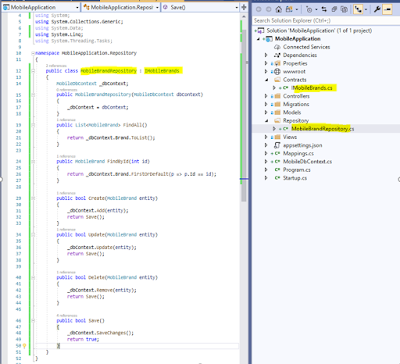The image size is (400, 364).
Task: Expand the MobileBrandRepository.cs file node arrow
Action: tap(274, 129)
